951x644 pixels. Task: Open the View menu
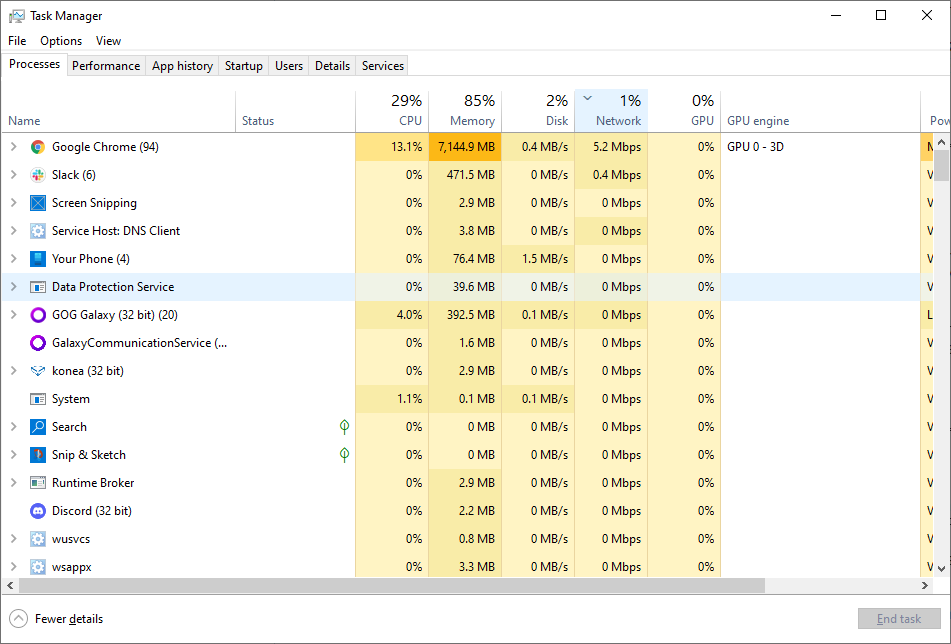(x=109, y=41)
